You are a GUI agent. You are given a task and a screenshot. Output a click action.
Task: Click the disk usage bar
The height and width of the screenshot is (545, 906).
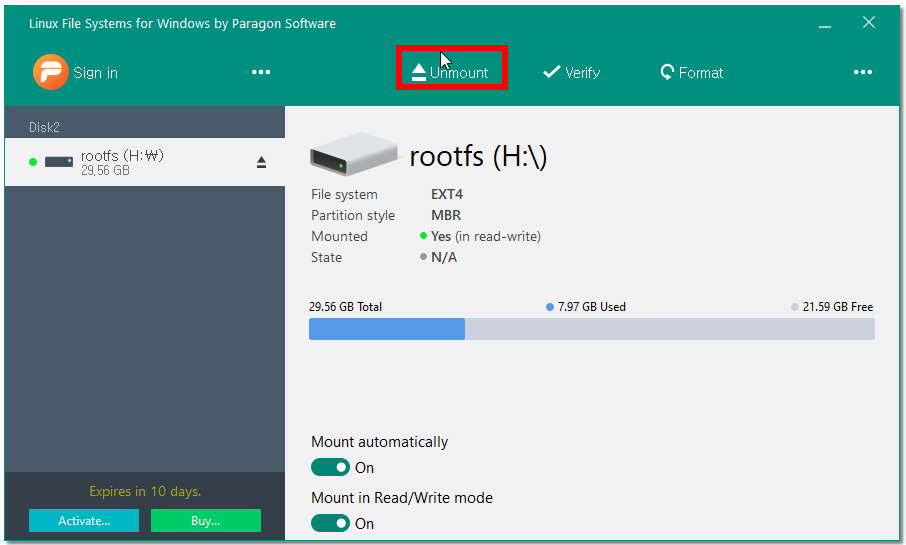click(x=592, y=329)
